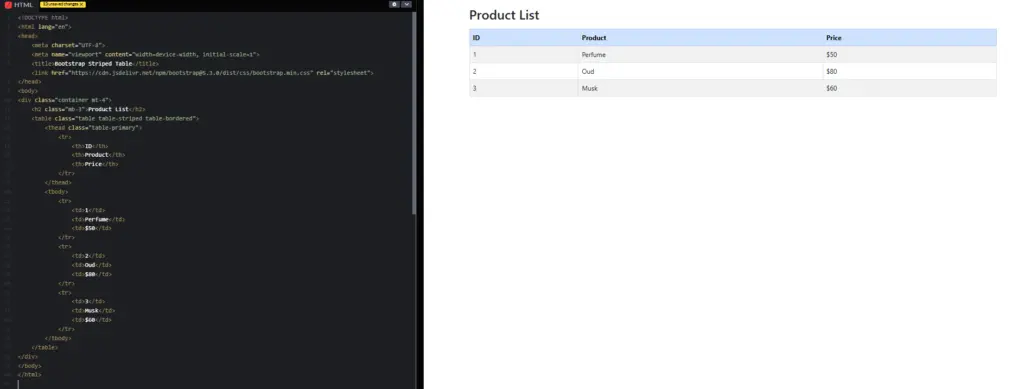Click the closing </html> tag line
This screenshot has height=389, width=1024.
29,375
